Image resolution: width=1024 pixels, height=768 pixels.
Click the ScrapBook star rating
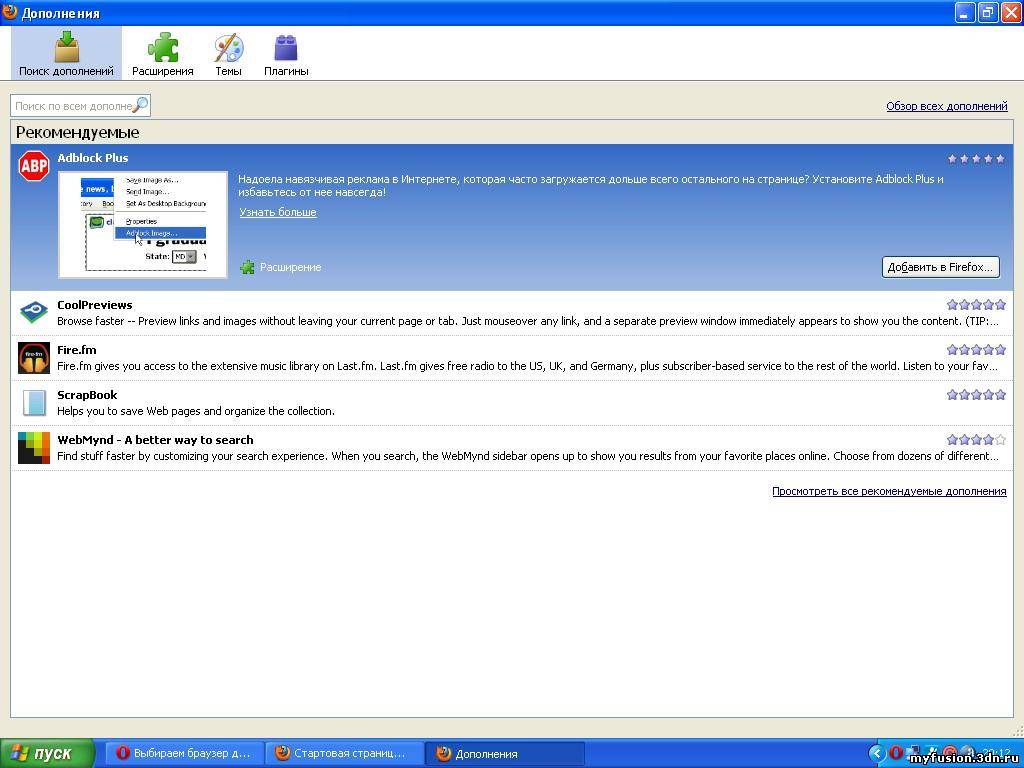[976, 394]
